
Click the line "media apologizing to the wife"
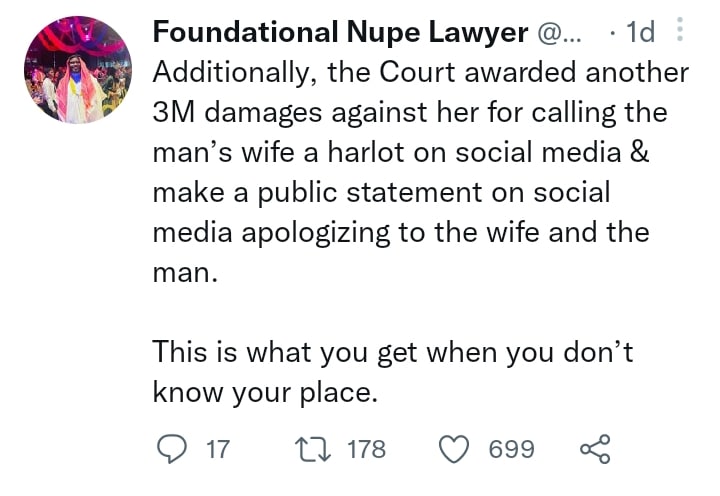[x=400, y=232]
